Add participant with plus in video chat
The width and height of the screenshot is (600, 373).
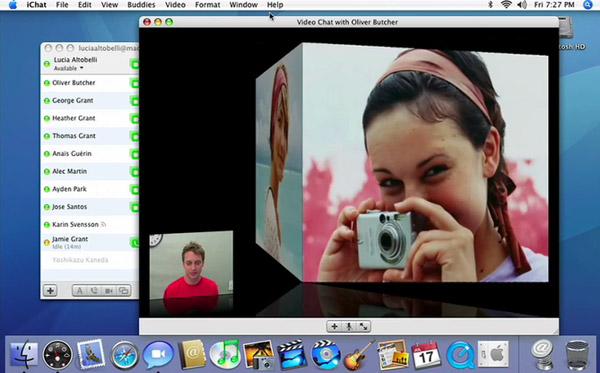(x=334, y=327)
